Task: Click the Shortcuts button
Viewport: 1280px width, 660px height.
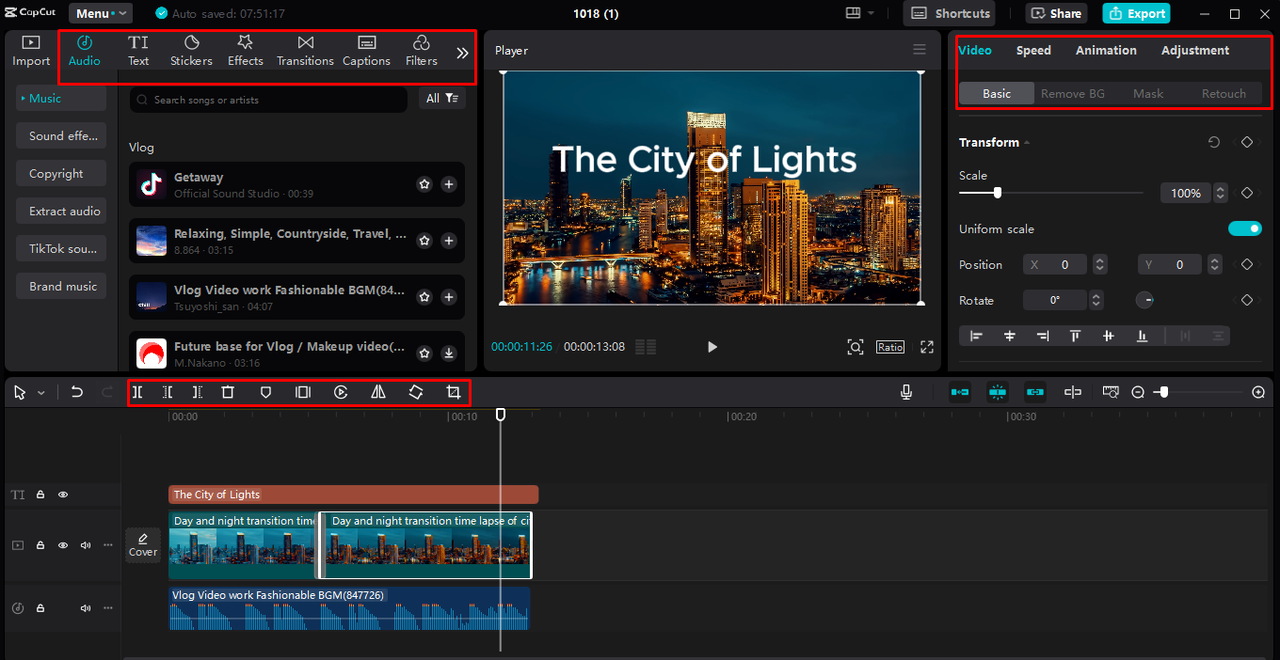Action: [951, 14]
